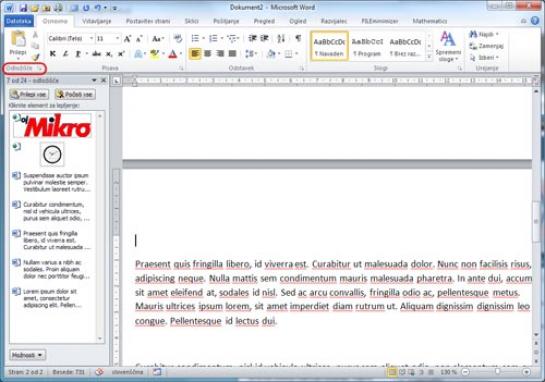Toggle subscript formatting
The width and height of the screenshot is (545, 382).
pyautogui.click(x=109, y=54)
